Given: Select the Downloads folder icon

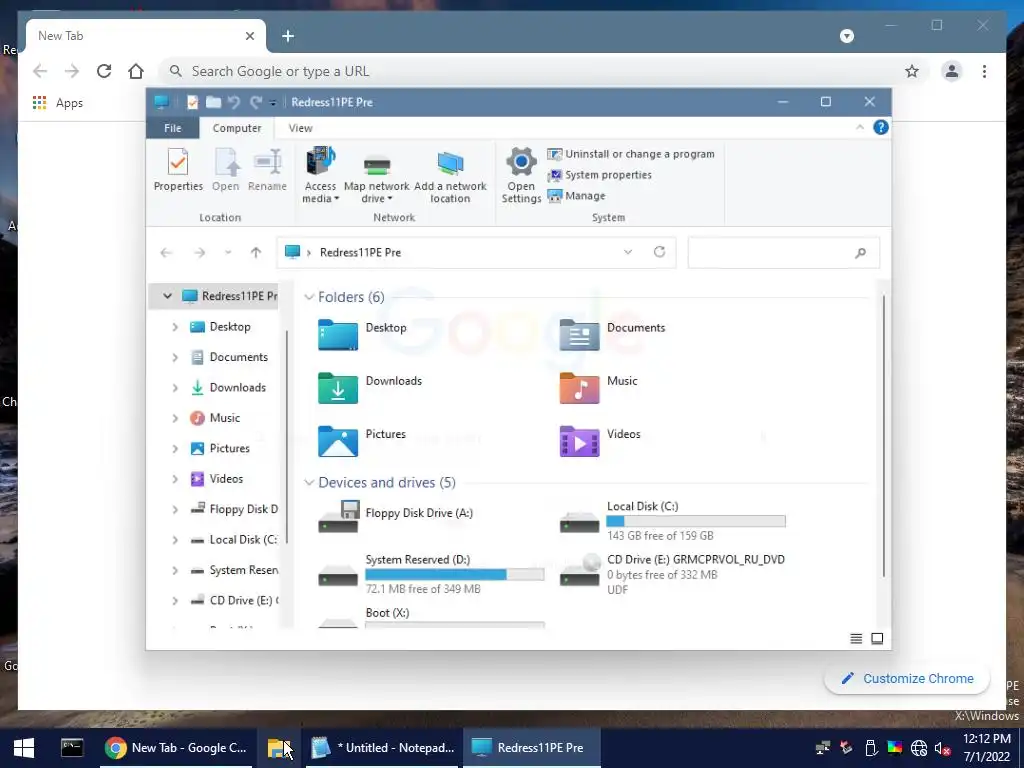Looking at the screenshot, I should (338, 388).
